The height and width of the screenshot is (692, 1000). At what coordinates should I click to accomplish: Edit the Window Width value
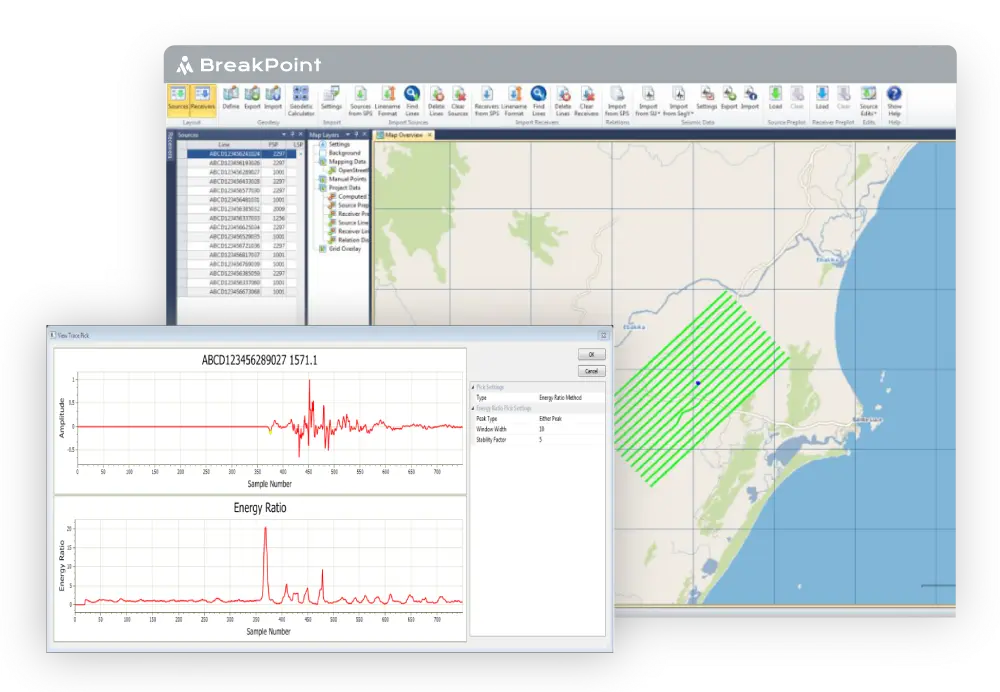coord(571,429)
